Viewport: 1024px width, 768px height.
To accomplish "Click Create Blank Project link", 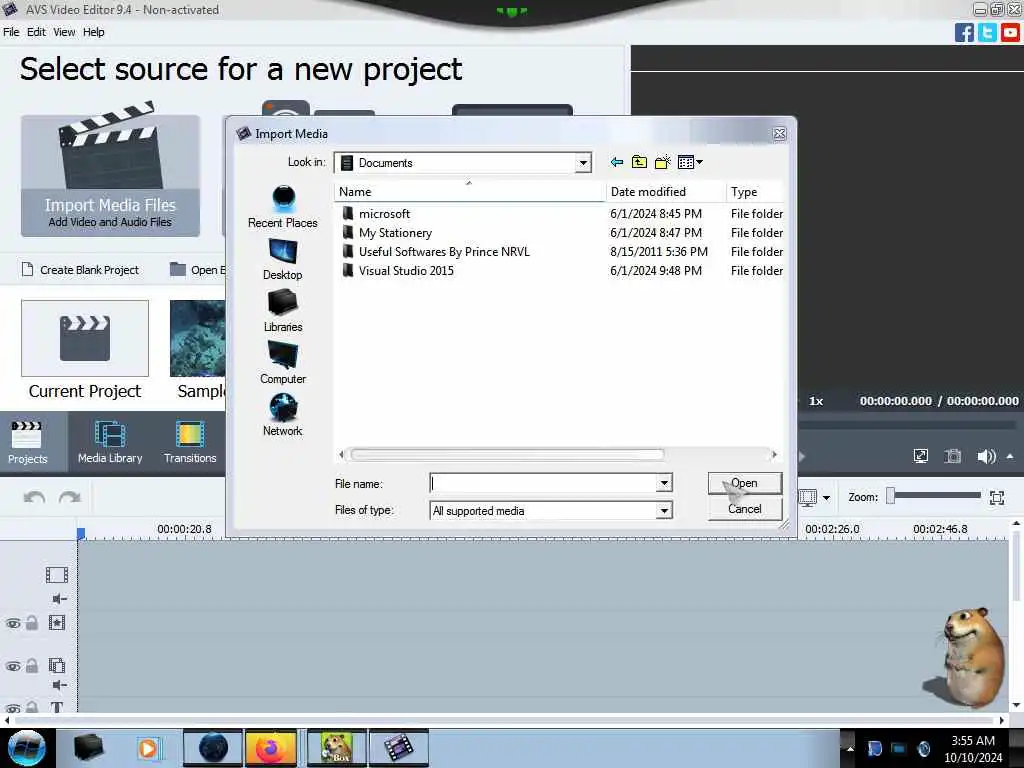I will tap(81, 270).
